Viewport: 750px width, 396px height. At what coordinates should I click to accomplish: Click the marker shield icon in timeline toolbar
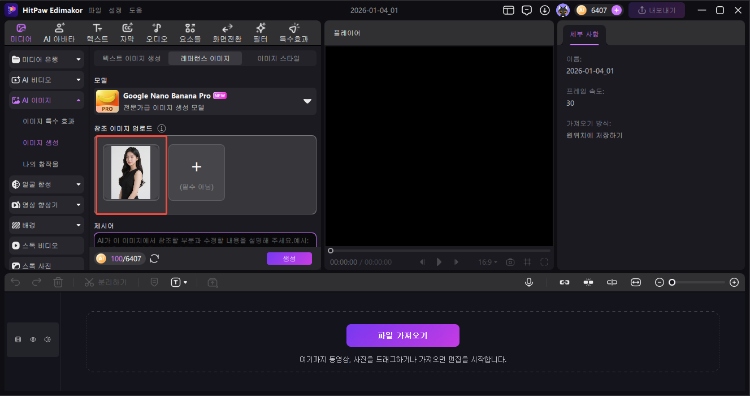154,283
